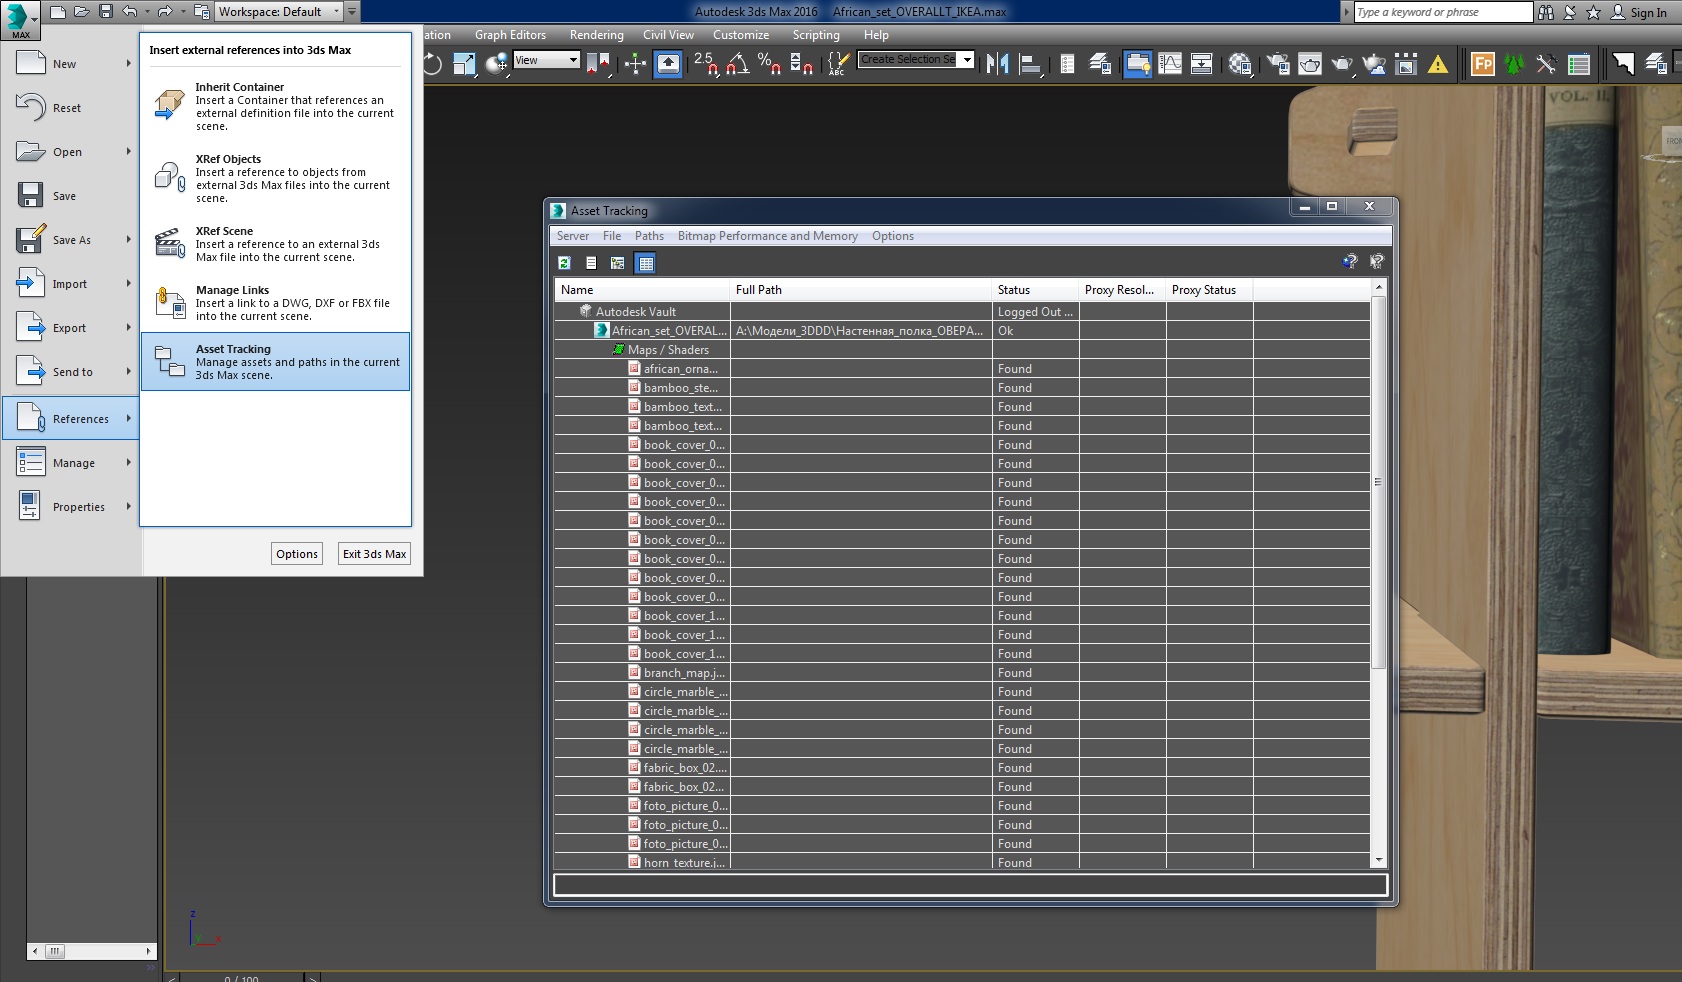This screenshot has width=1682, height=982.
Task: Open the Graph Editors menu
Action: 510,35
